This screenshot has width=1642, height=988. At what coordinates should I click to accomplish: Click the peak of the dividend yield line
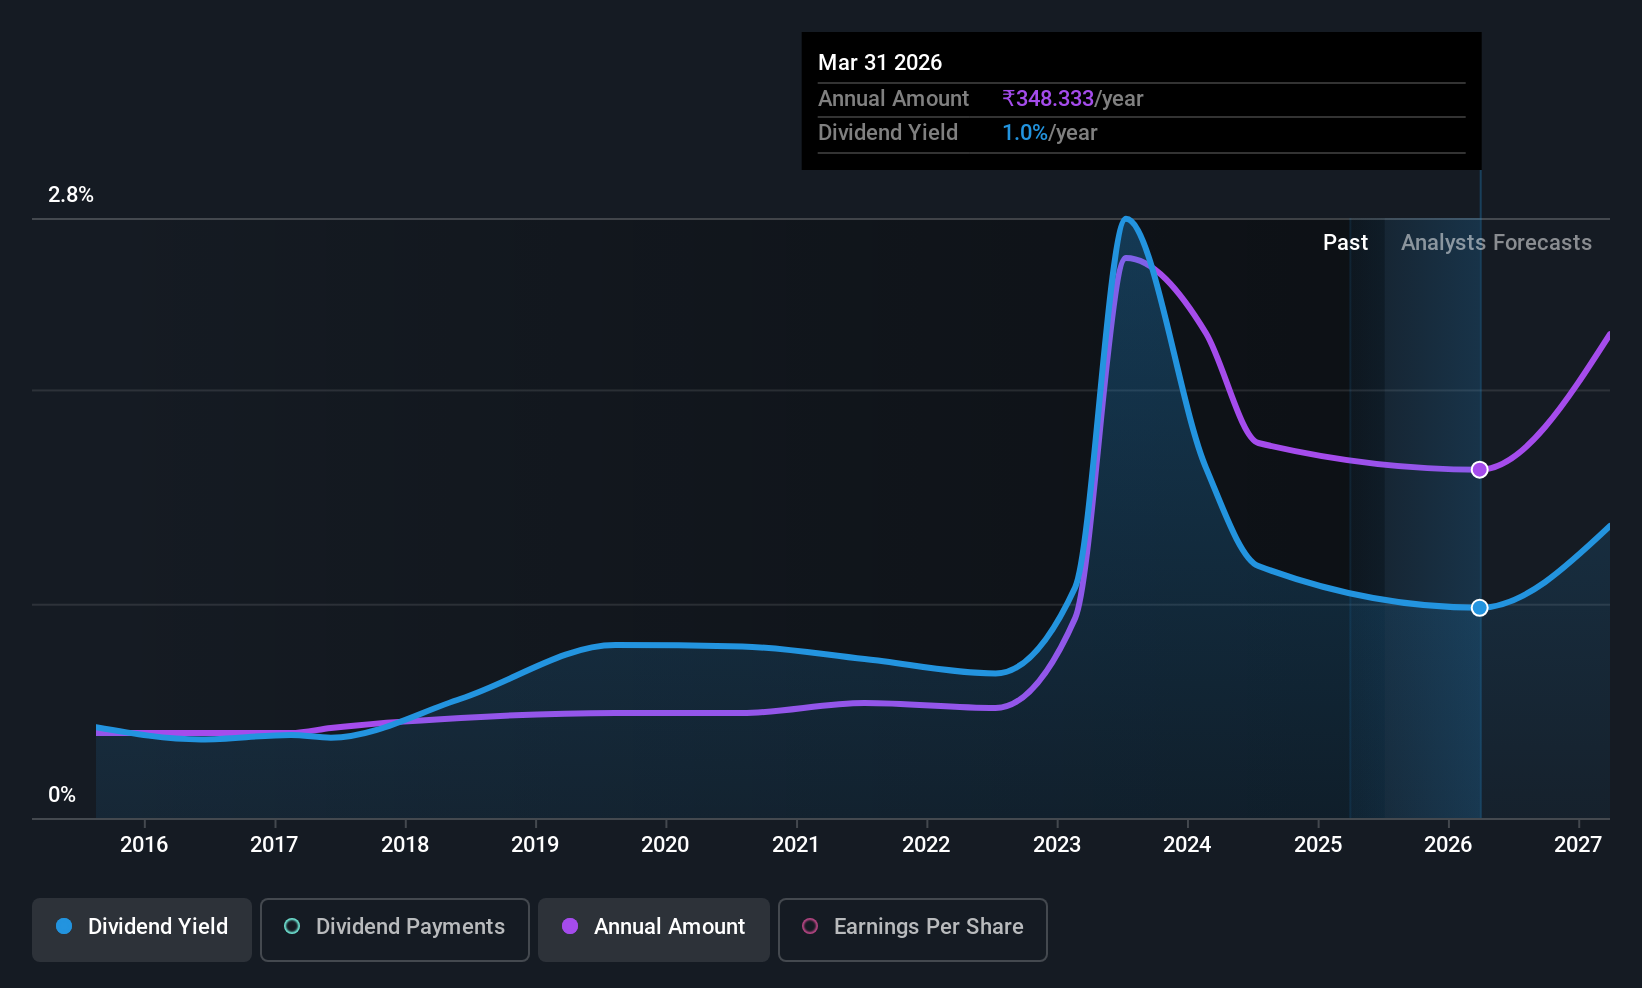coord(1127,219)
